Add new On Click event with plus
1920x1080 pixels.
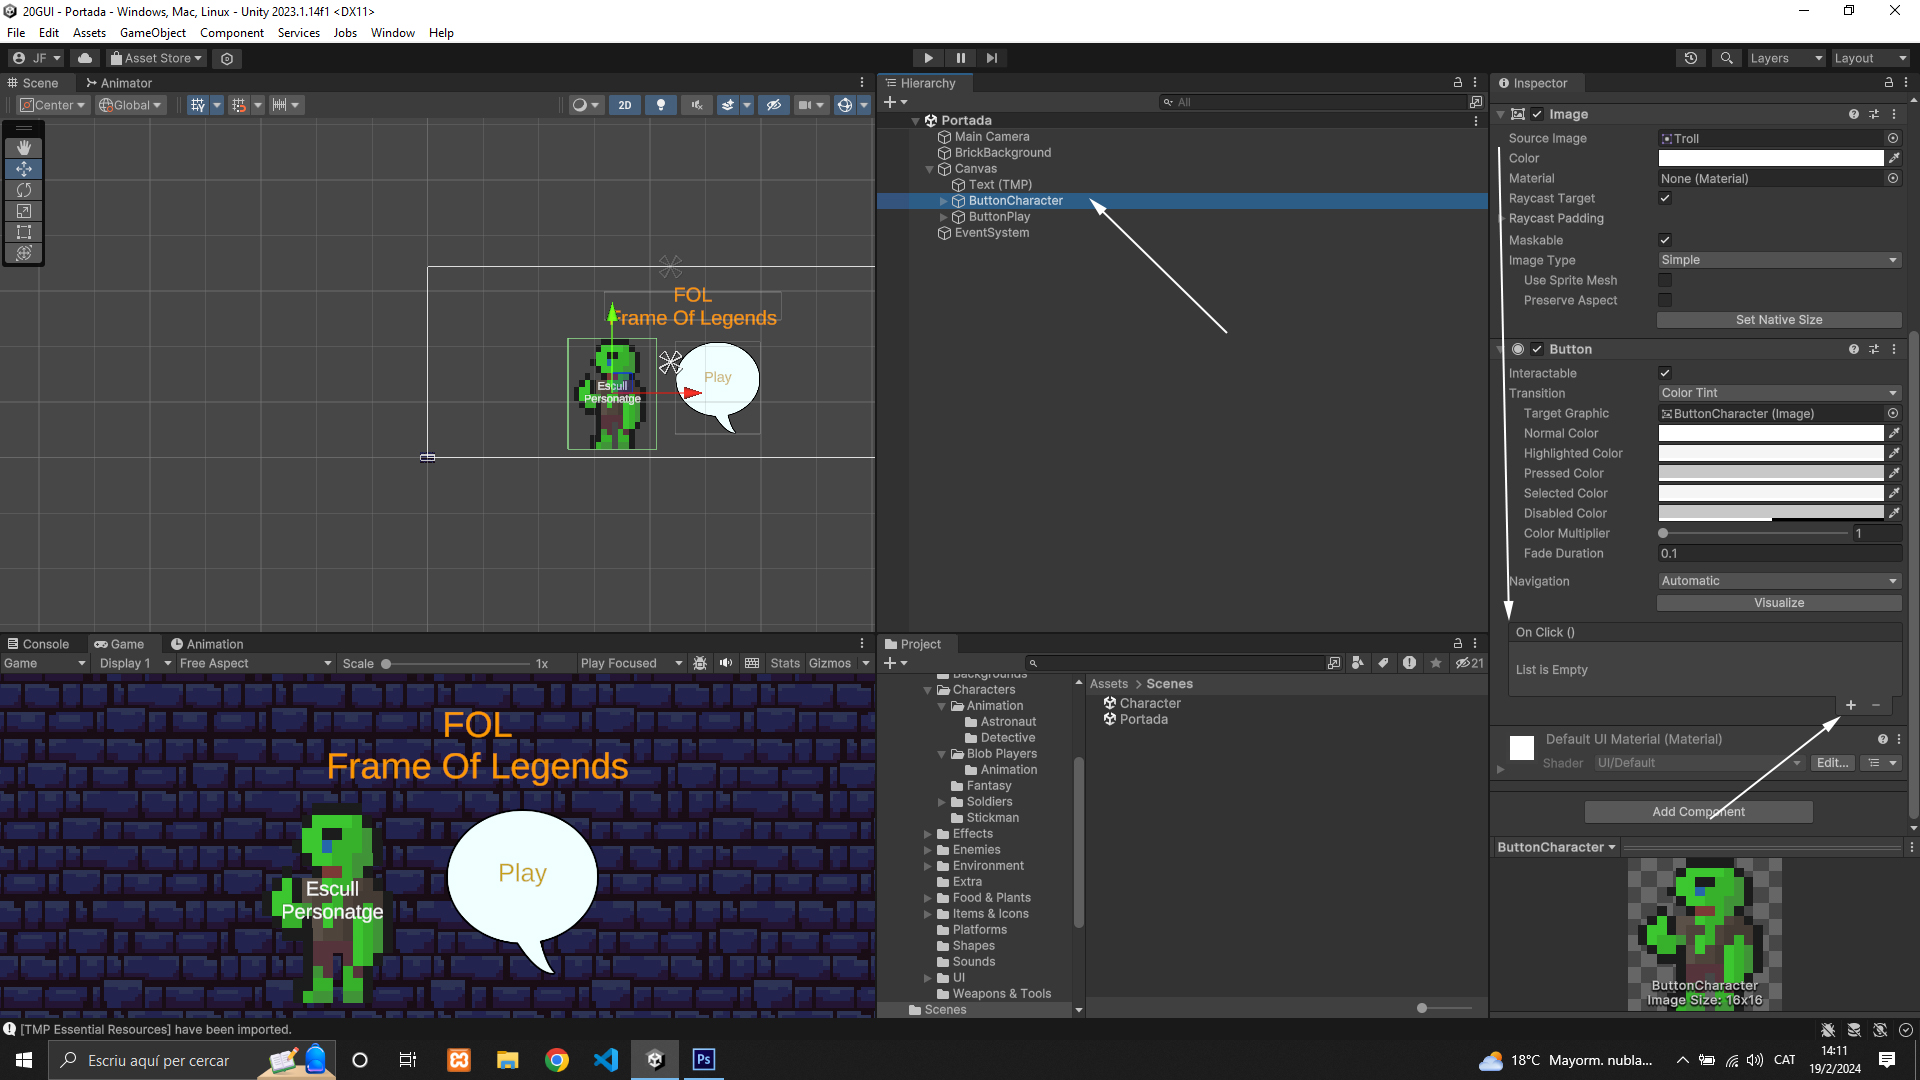(1850, 706)
